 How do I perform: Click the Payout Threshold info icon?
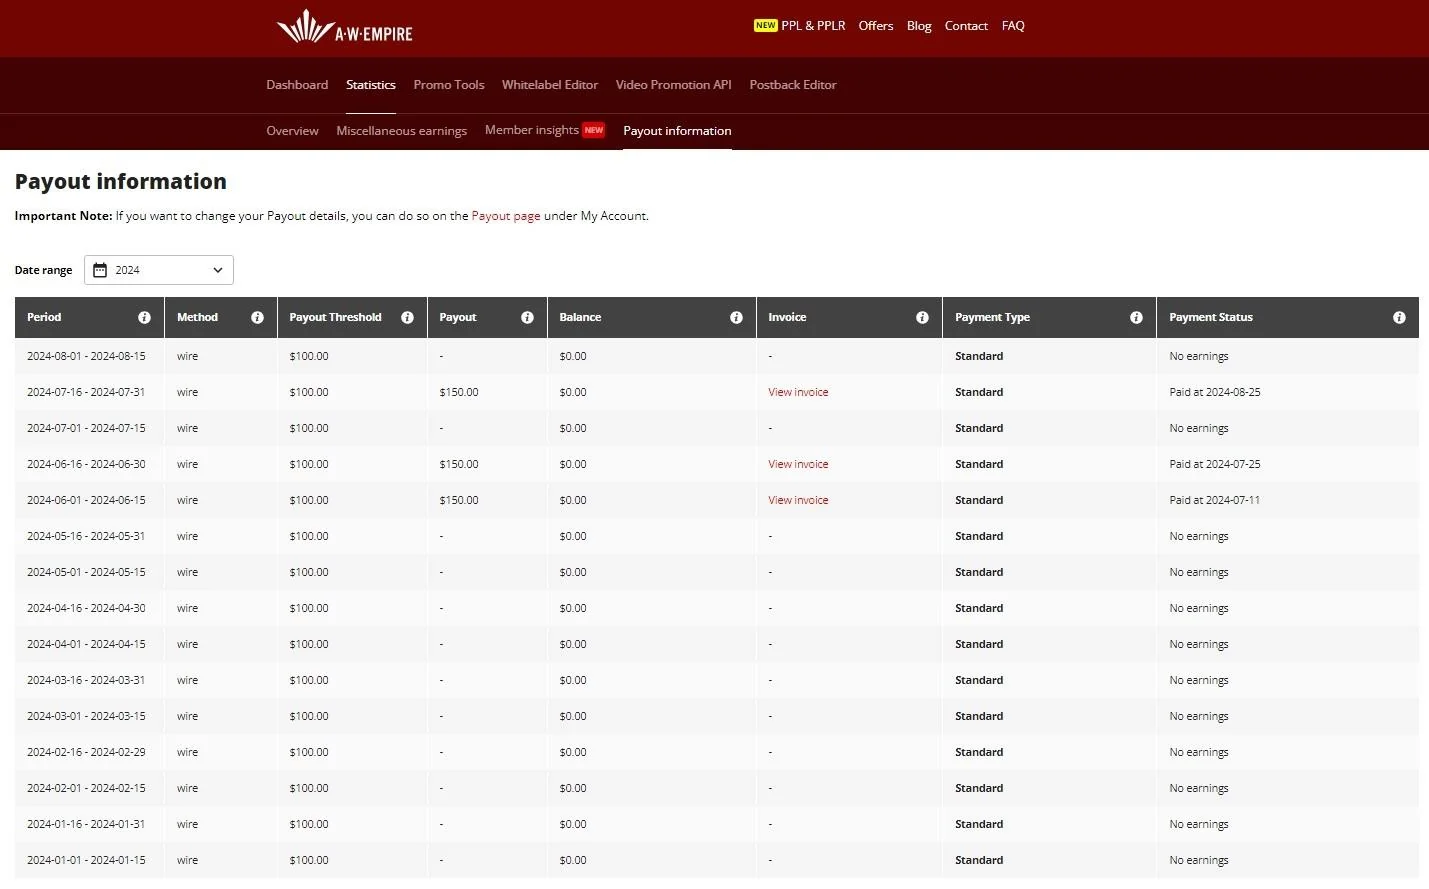coord(407,318)
